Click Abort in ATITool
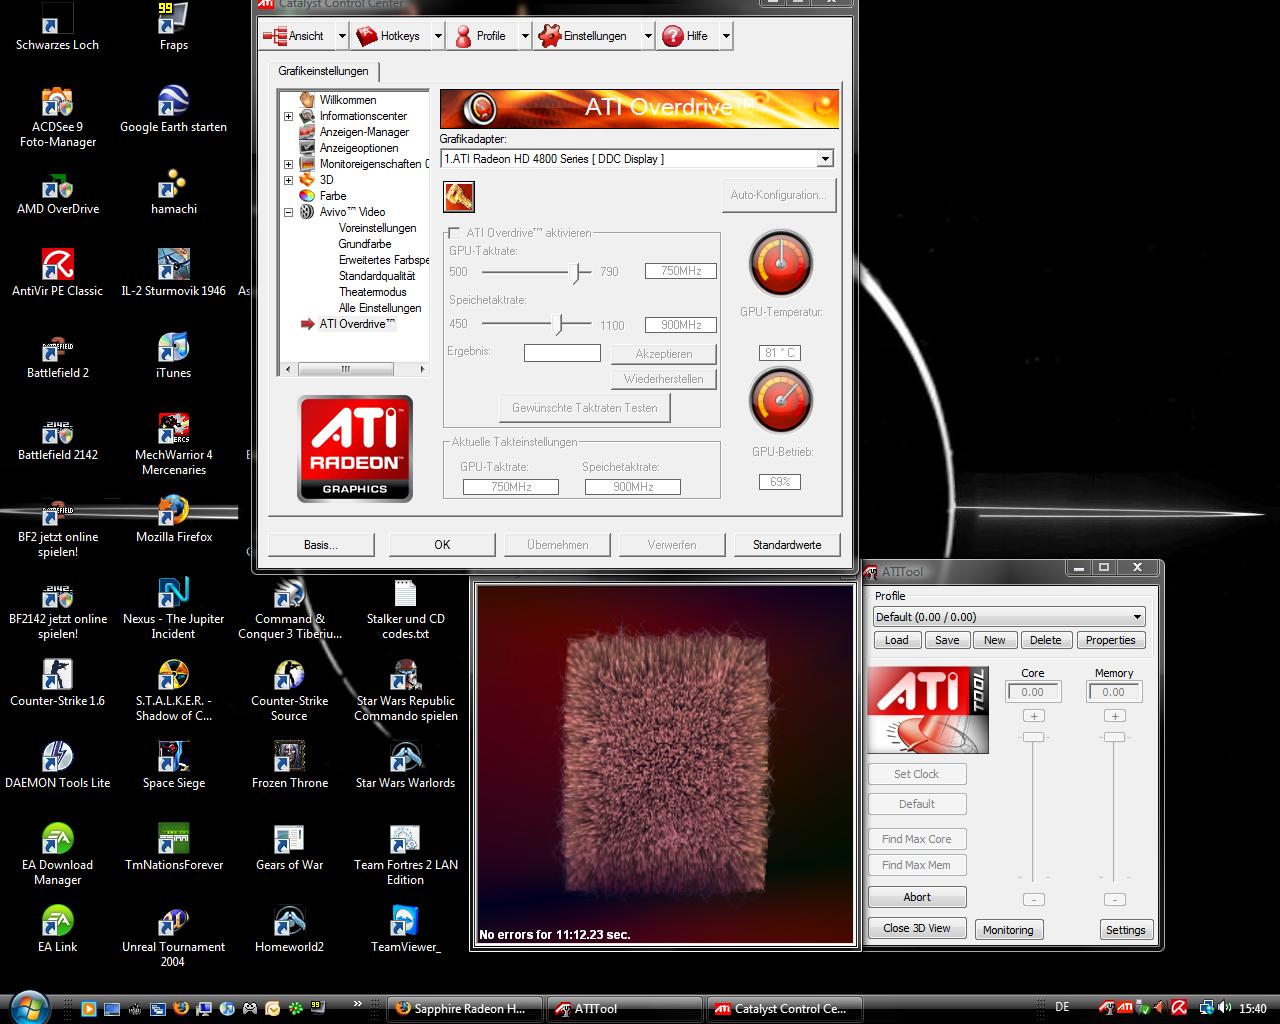Viewport: 1280px width, 1024px height. pos(917,897)
